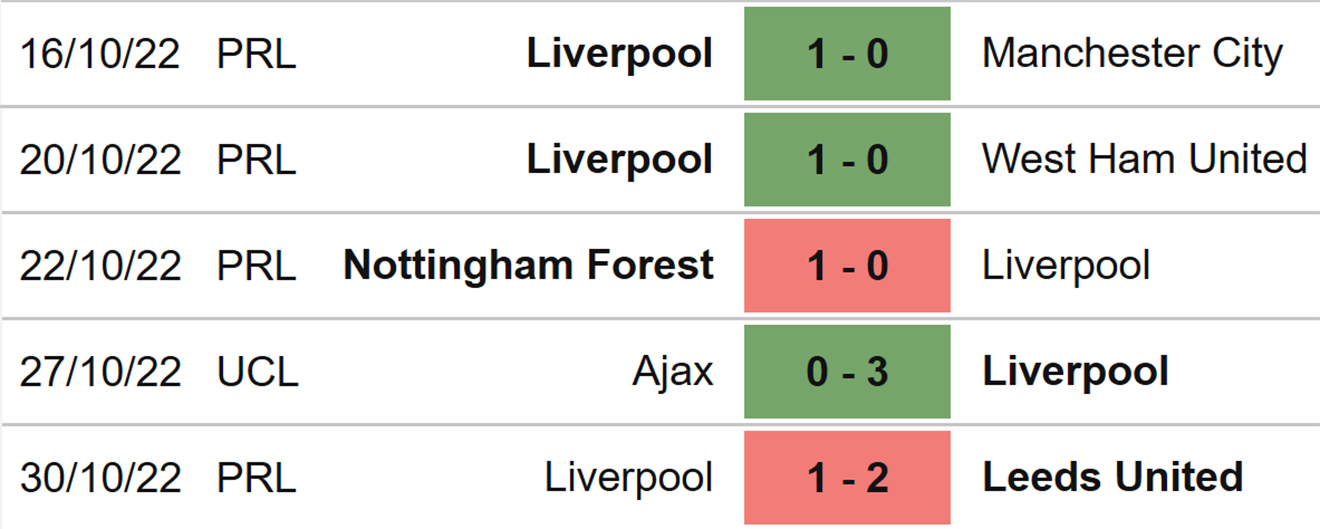
Task: Select the PRL label on 16/10/22 row
Action: click(256, 54)
